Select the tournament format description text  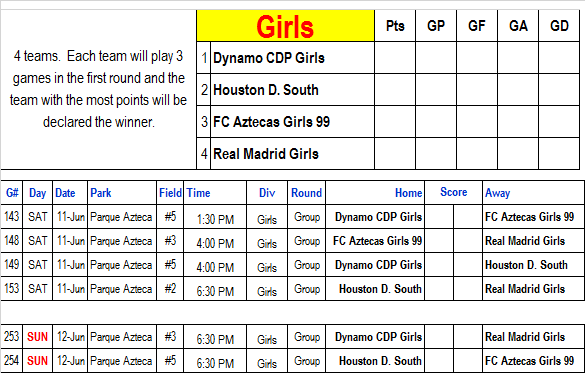tap(98, 89)
